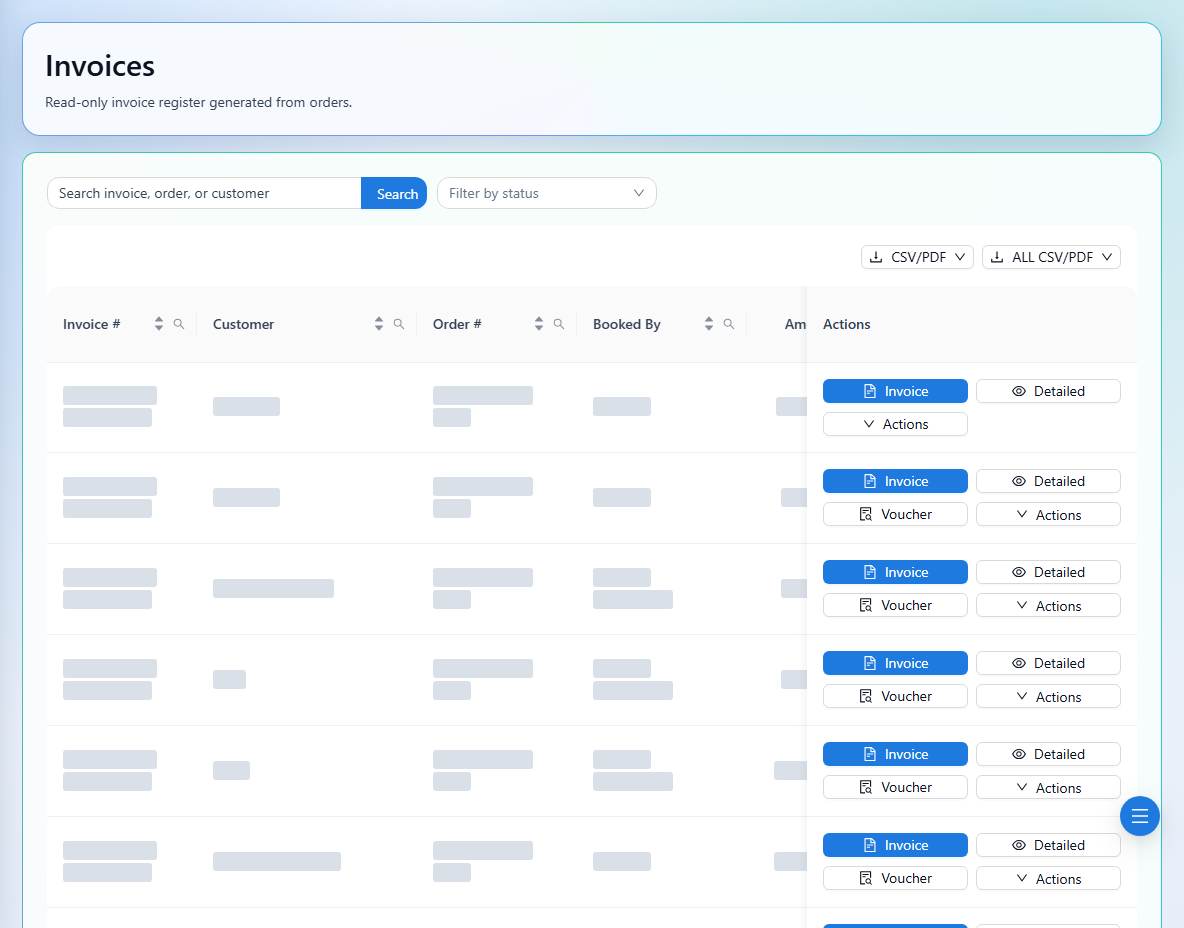
Task: Click the Order # column header label
Action: [x=457, y=324]
